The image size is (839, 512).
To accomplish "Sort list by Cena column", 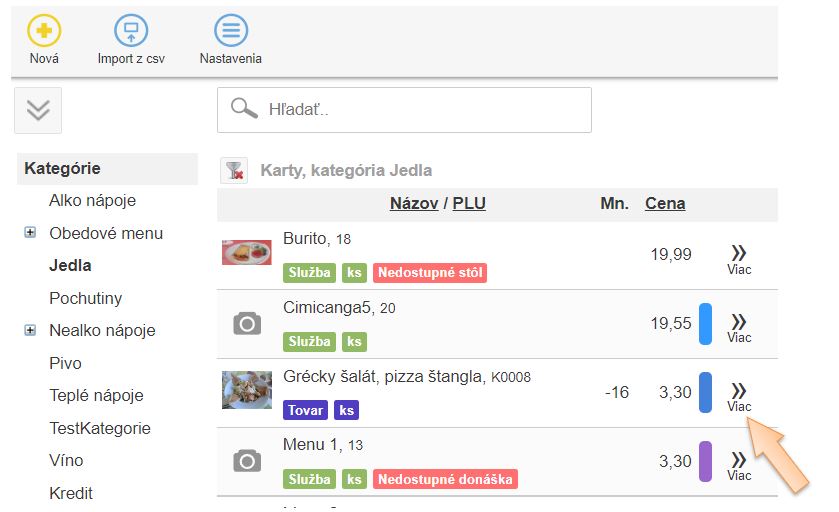I will [665, 204].
